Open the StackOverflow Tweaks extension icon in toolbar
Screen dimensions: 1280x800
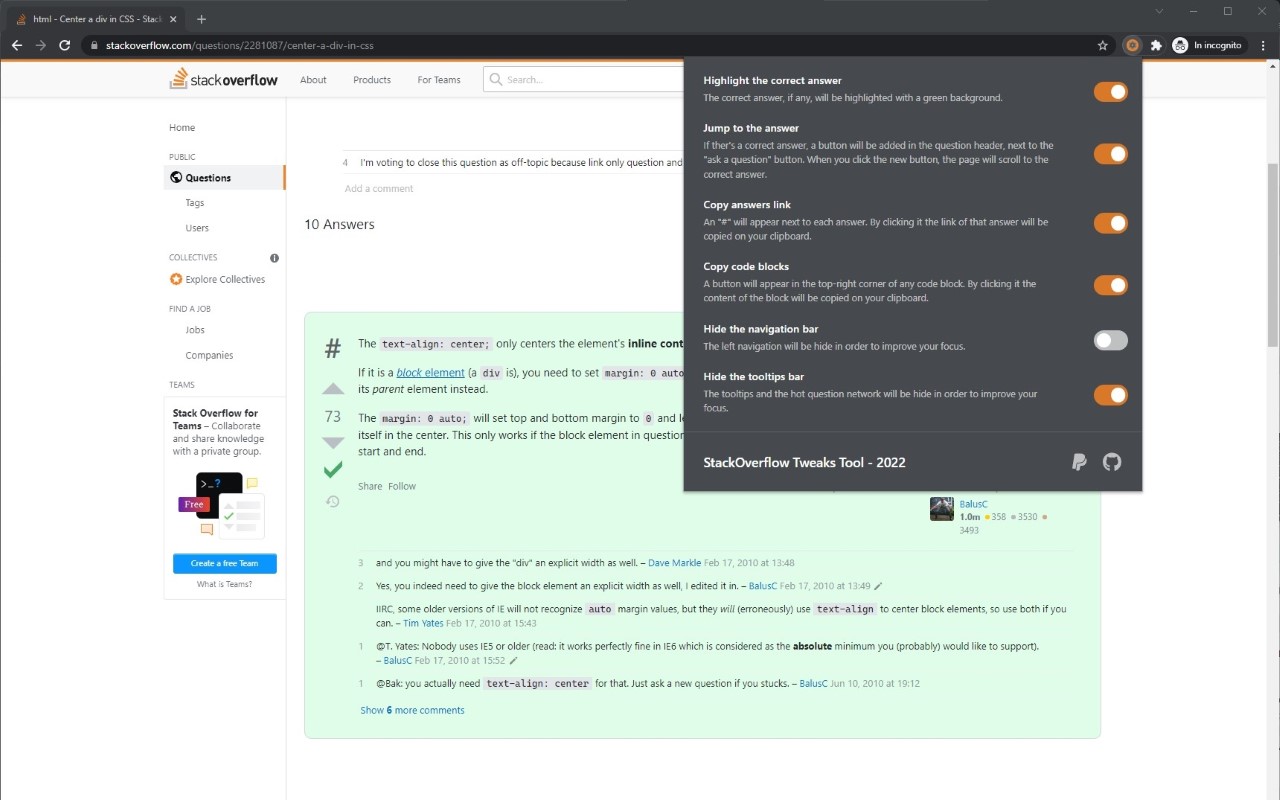1132,45
